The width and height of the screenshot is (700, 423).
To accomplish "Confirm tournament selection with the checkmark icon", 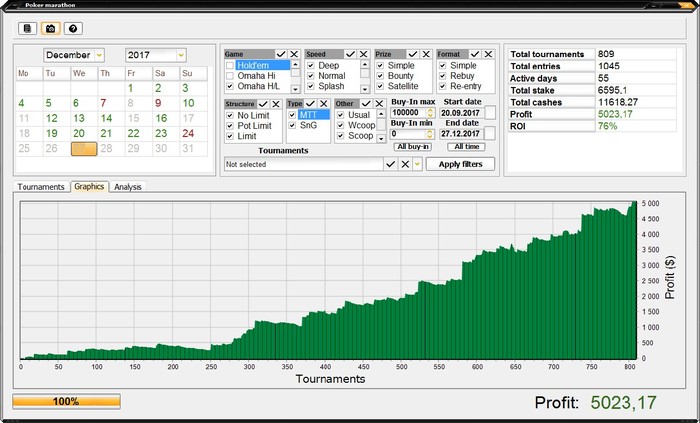I will point(391,164).
